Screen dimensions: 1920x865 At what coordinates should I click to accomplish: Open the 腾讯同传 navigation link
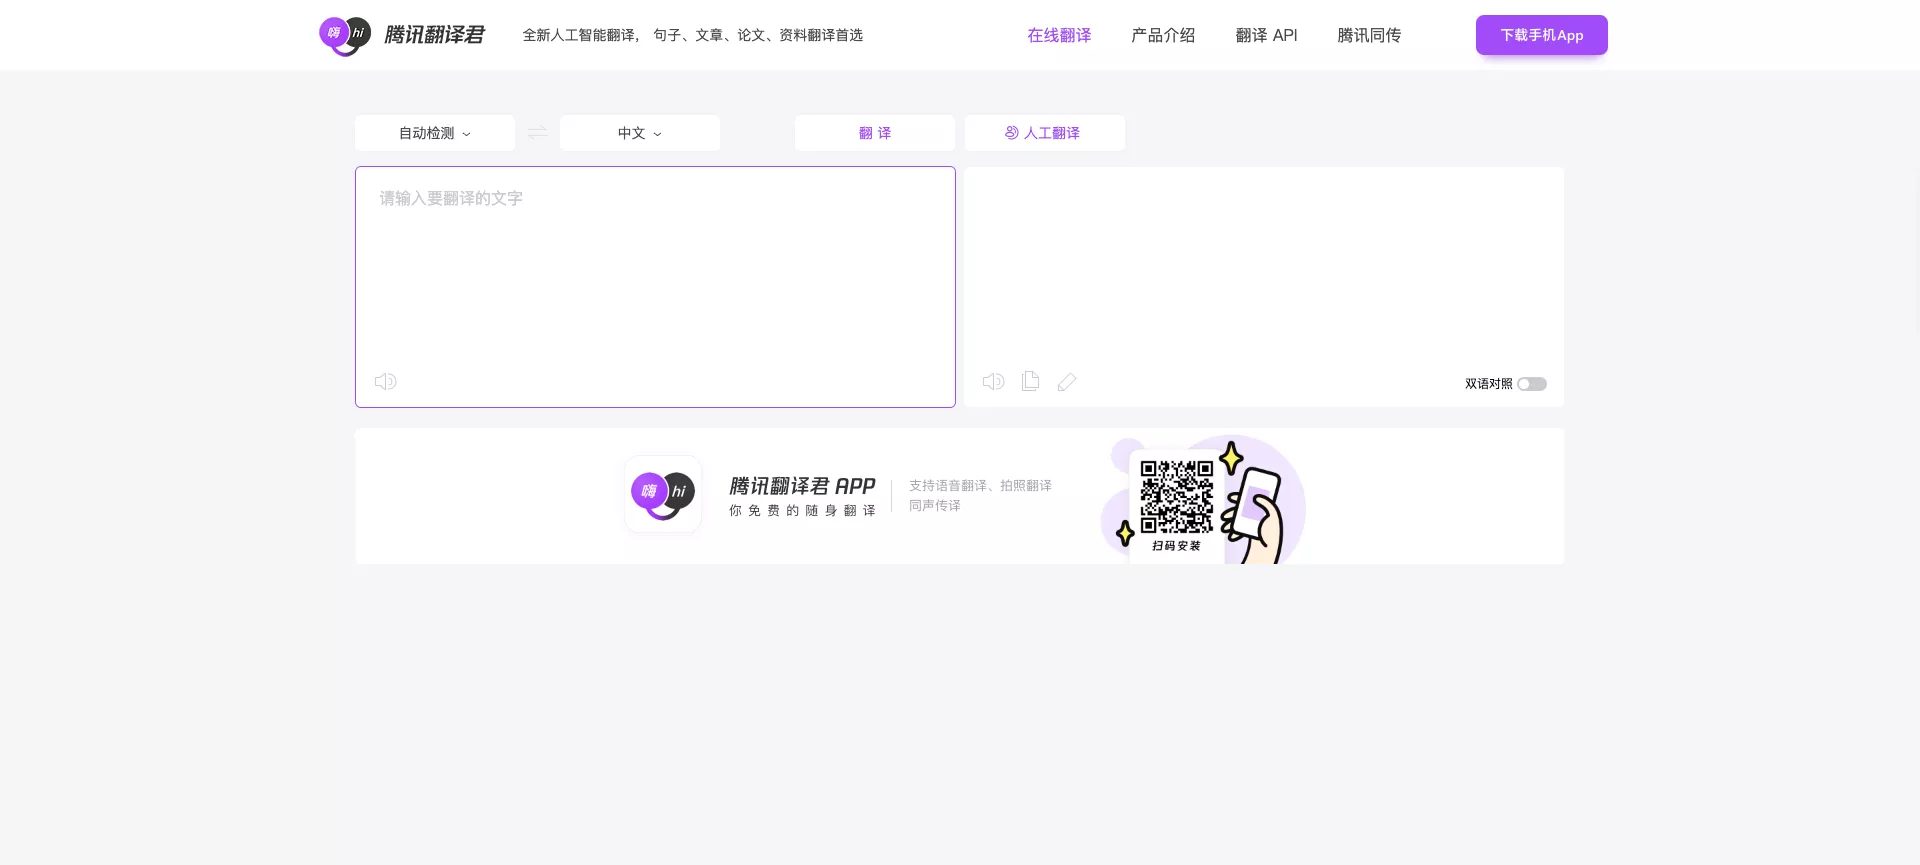pos(1369,35)
